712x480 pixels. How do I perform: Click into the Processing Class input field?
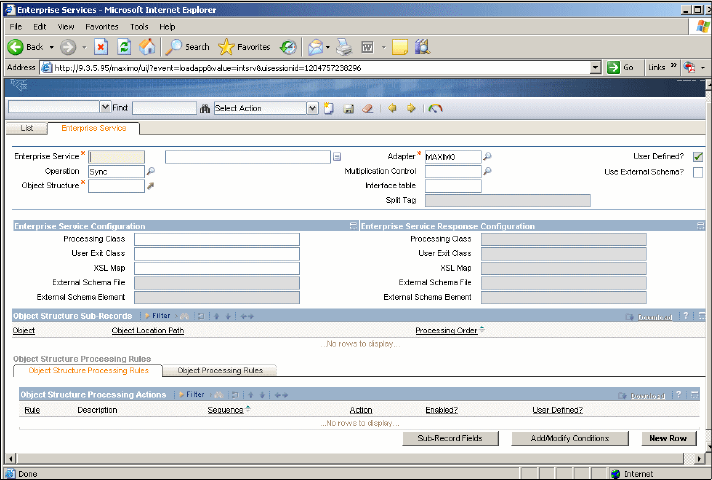[217, 239]
